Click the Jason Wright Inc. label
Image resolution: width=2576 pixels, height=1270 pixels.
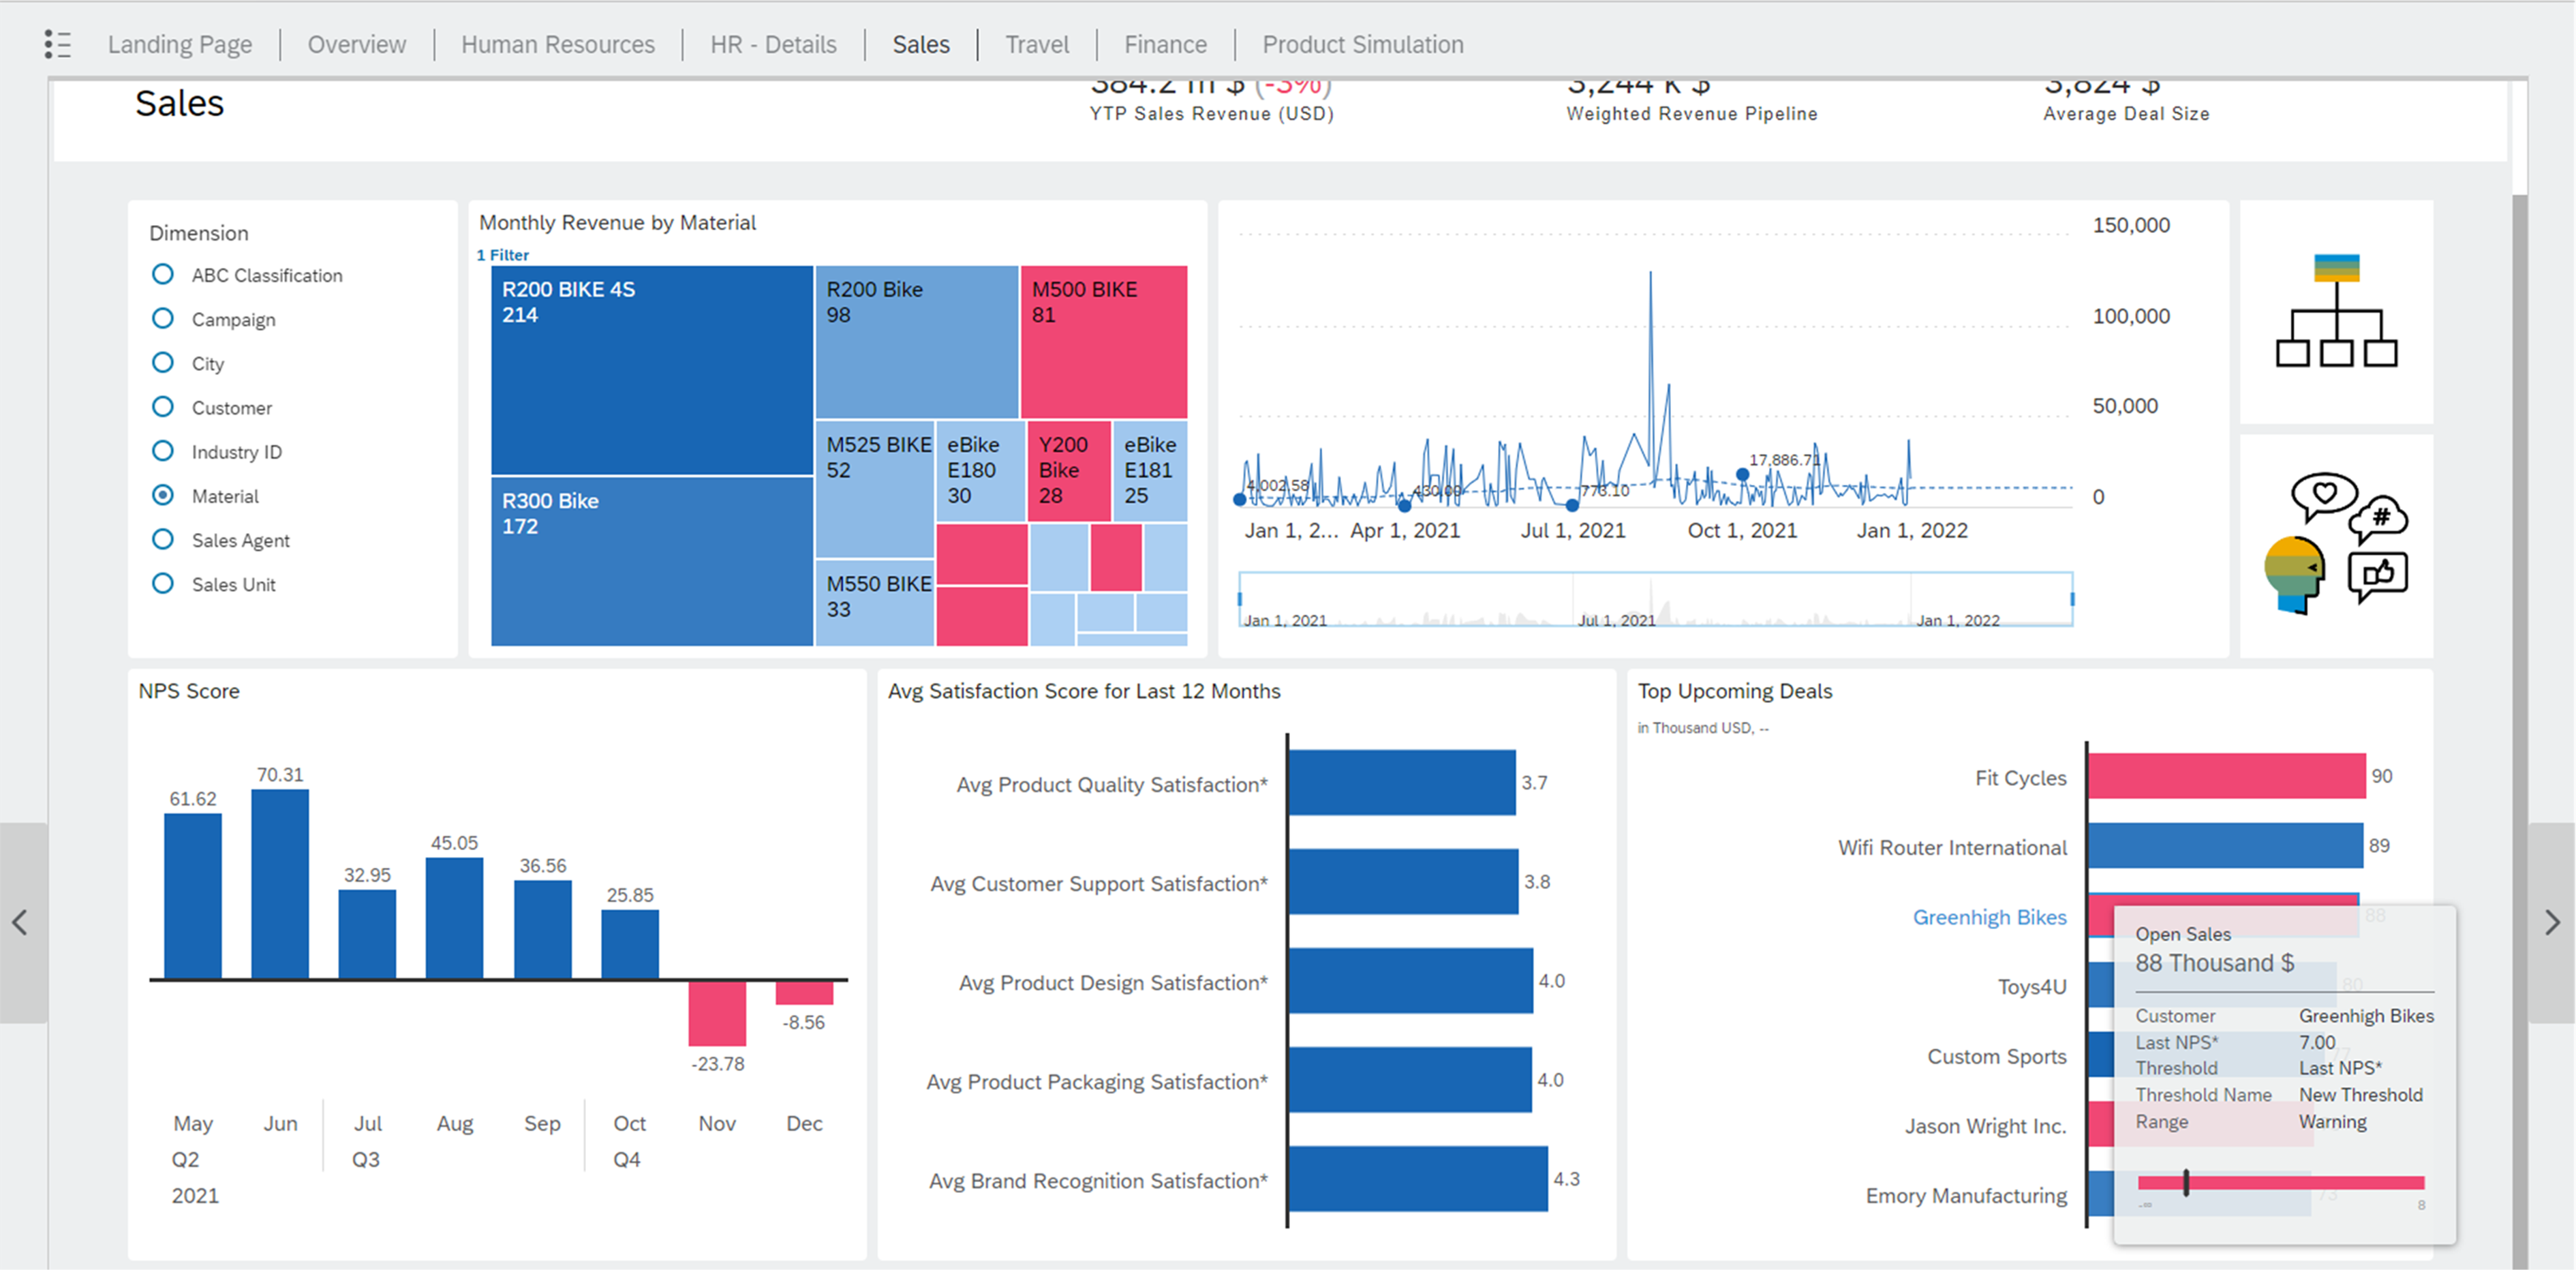1985,1126
